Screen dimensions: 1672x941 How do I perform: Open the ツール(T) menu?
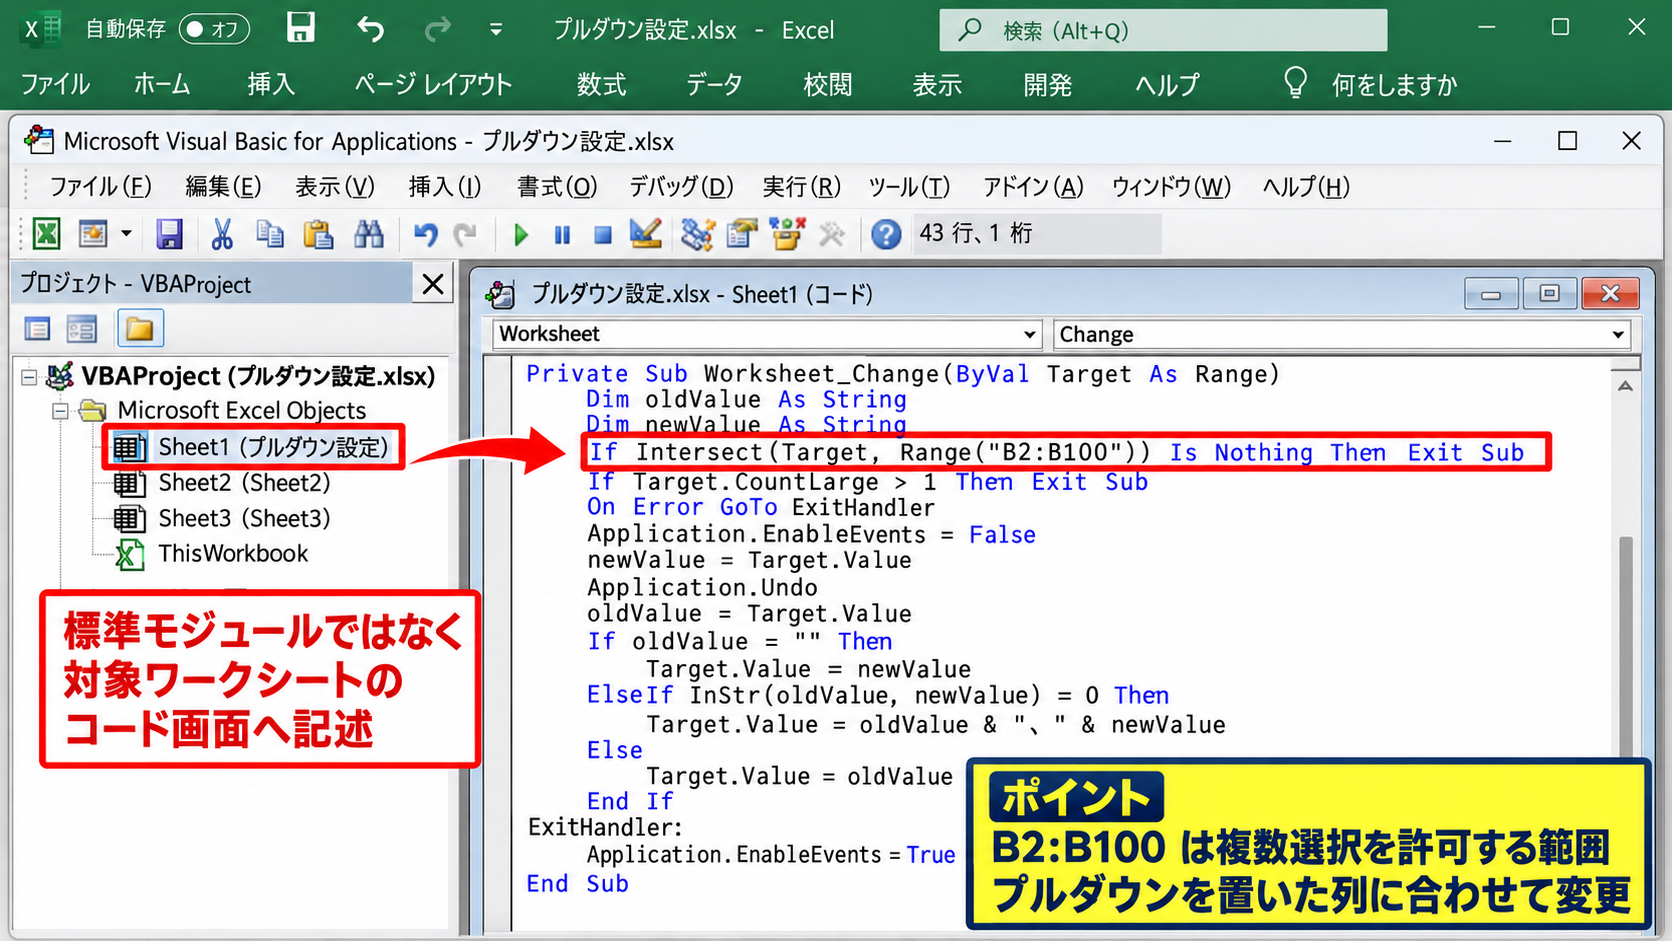click(x=909, y=187)
